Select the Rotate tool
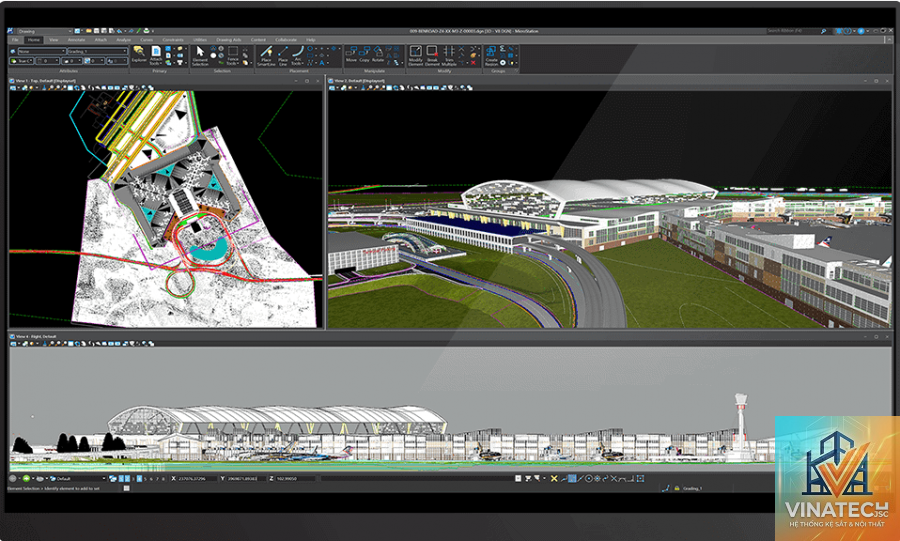900x541 pixels. point(378,55)
